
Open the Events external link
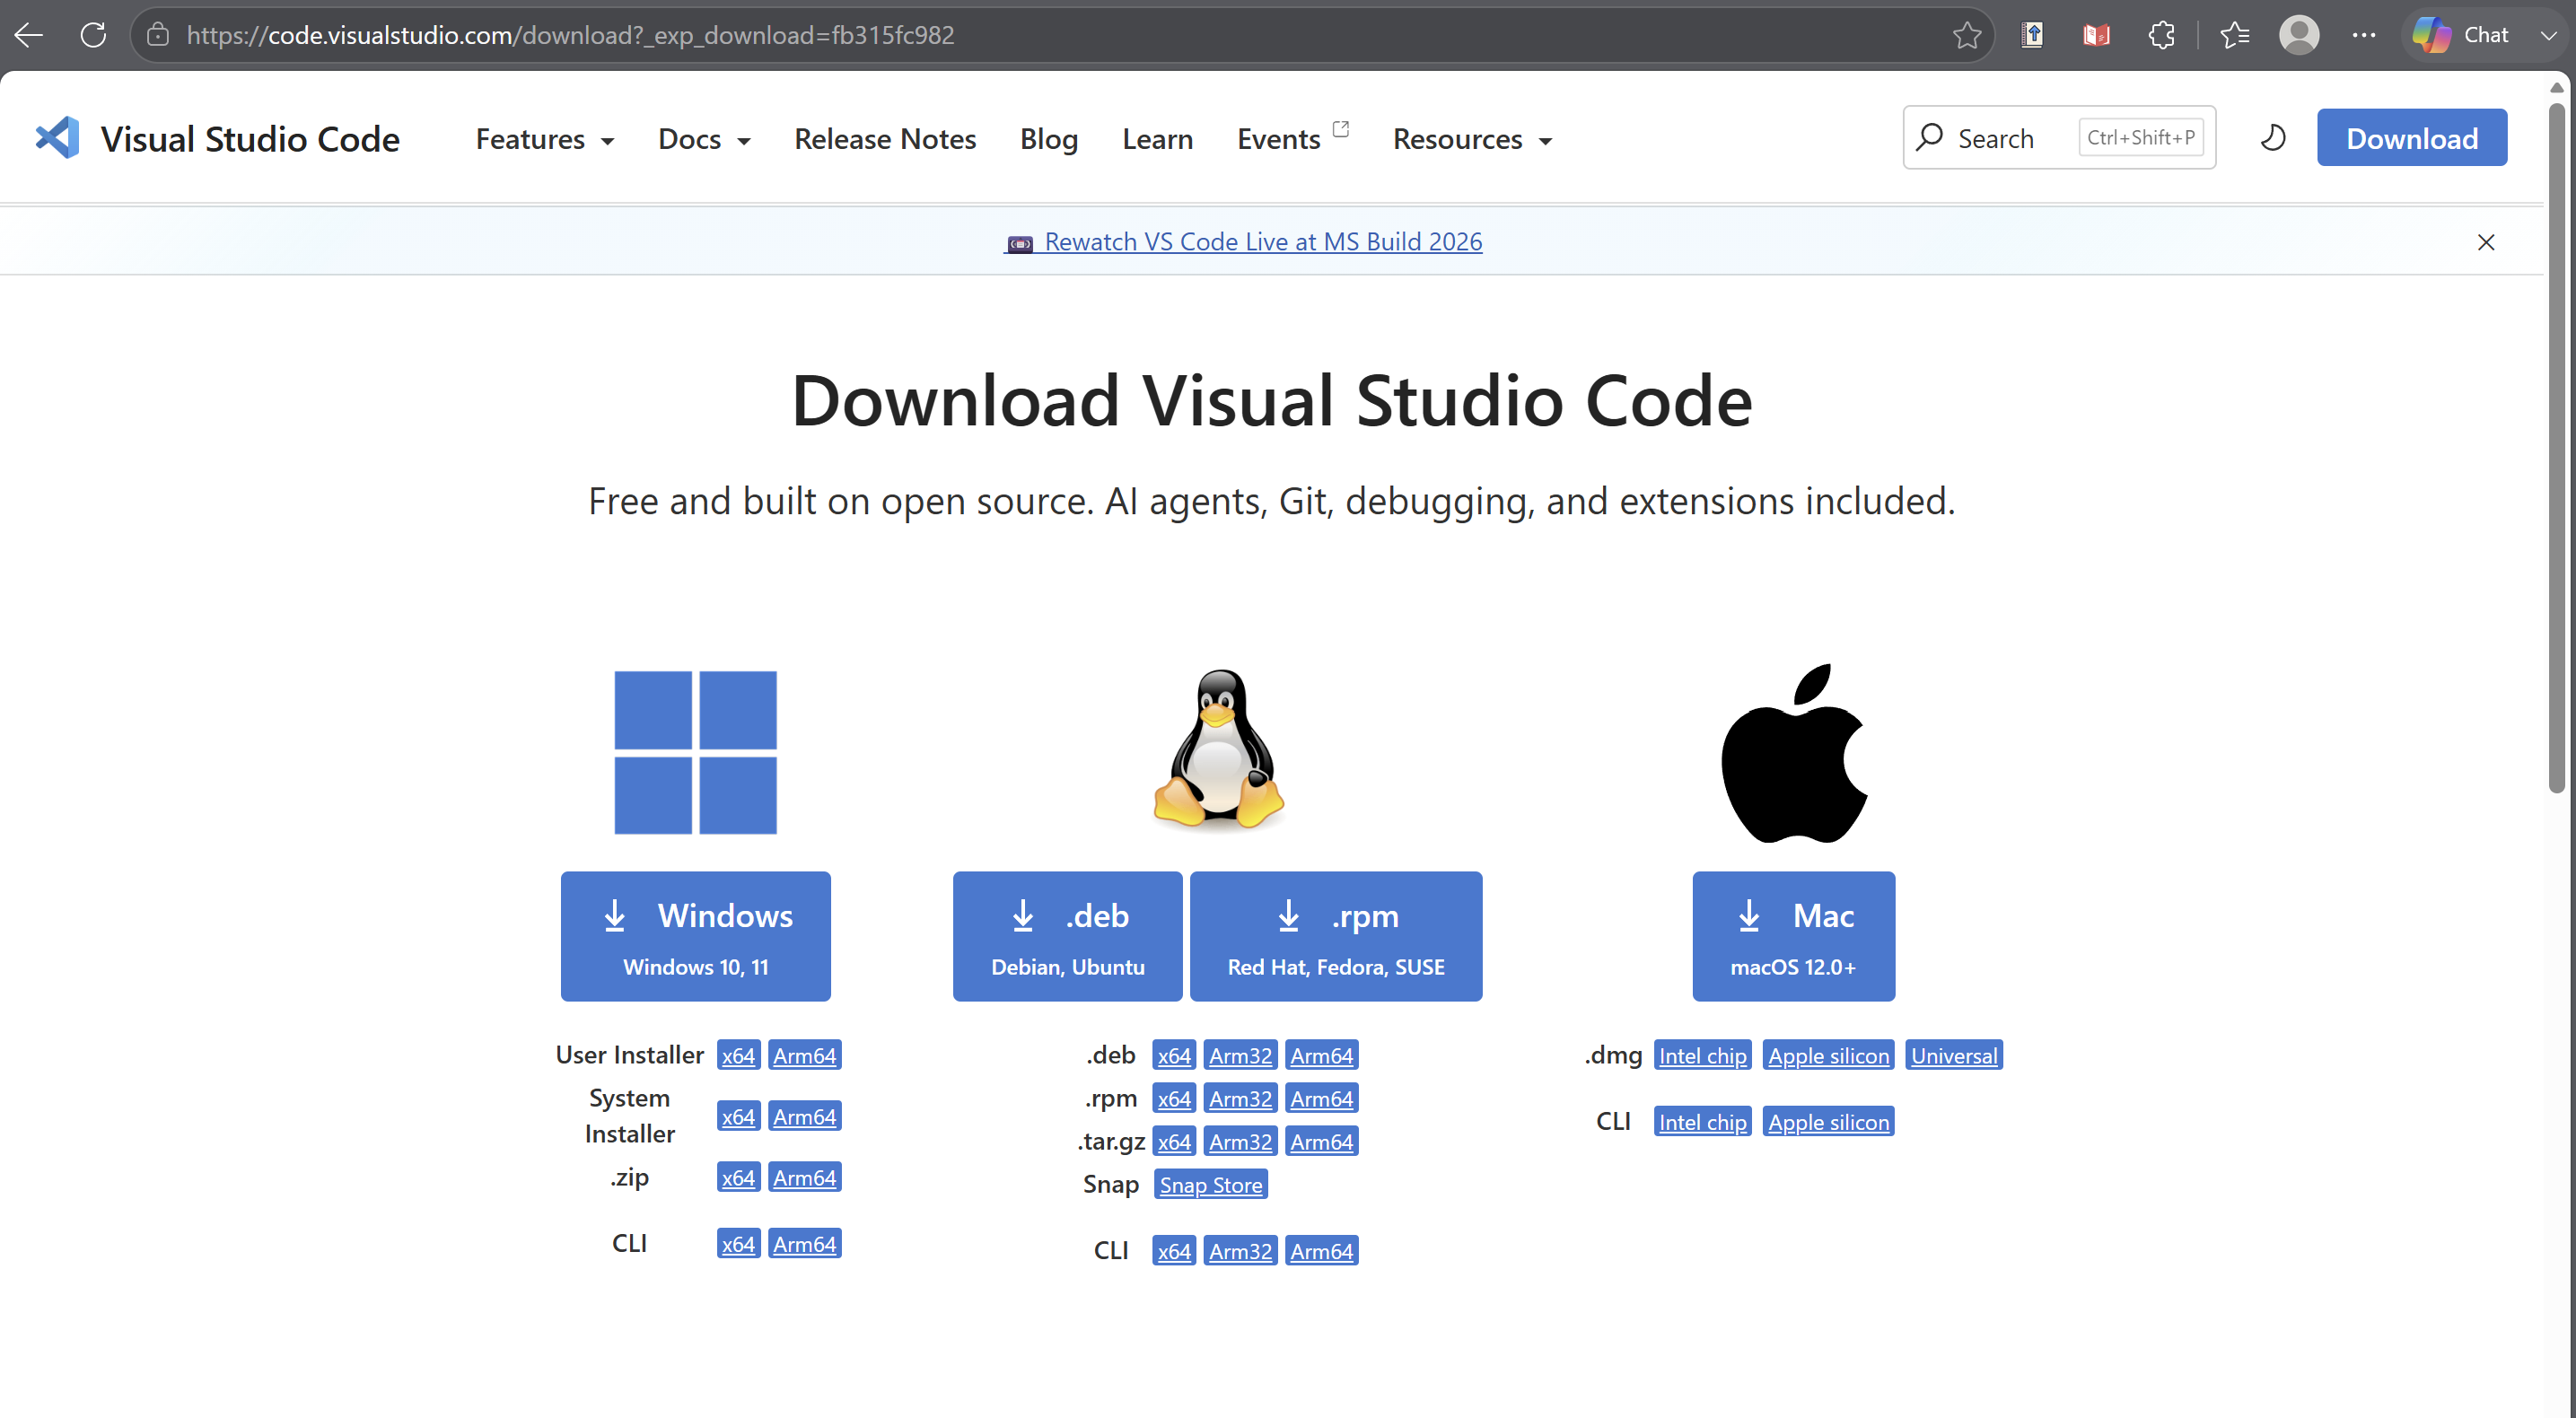1292,139
